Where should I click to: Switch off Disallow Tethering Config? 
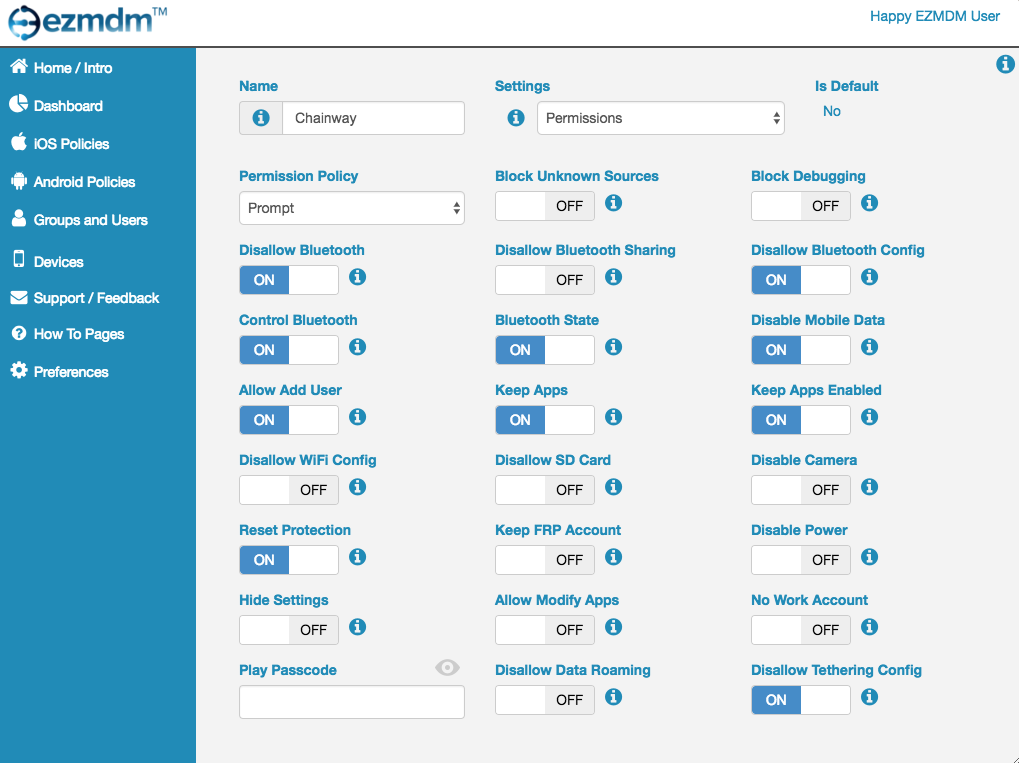801,700
